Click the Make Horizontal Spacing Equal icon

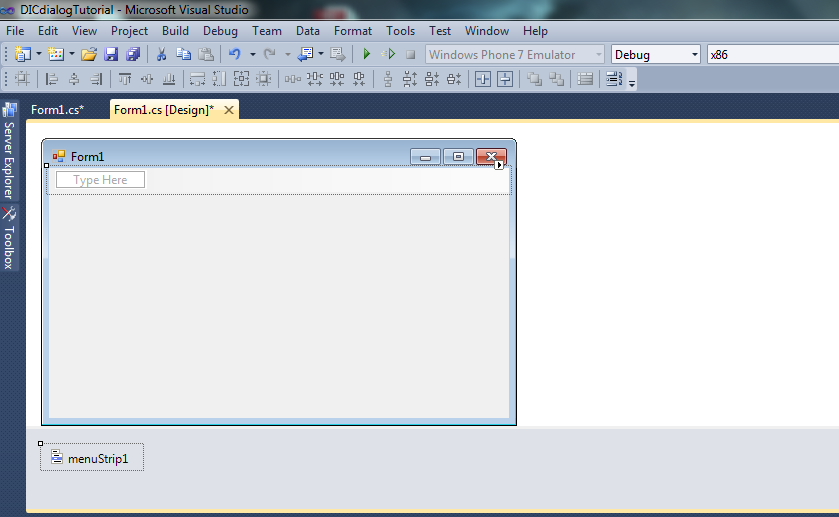(x=293, y=79)
